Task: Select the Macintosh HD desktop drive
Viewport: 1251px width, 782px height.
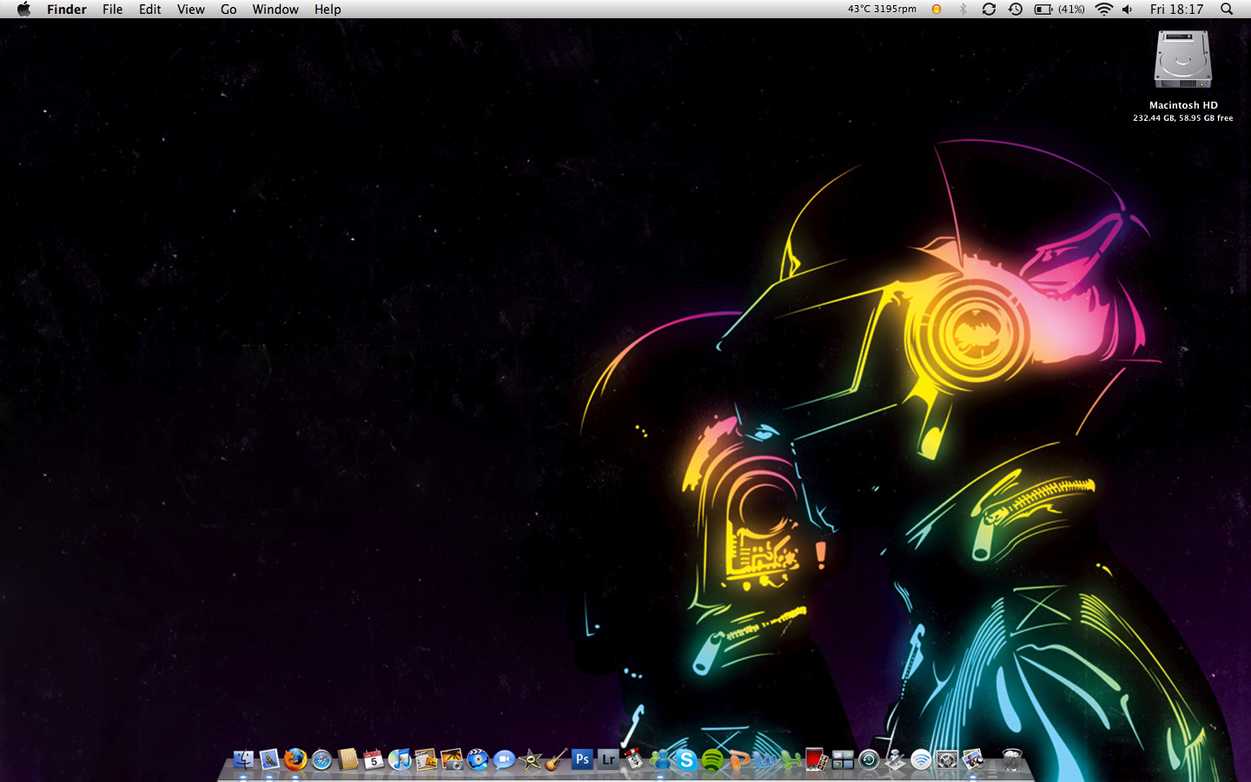Action: tap(1183, 59)
